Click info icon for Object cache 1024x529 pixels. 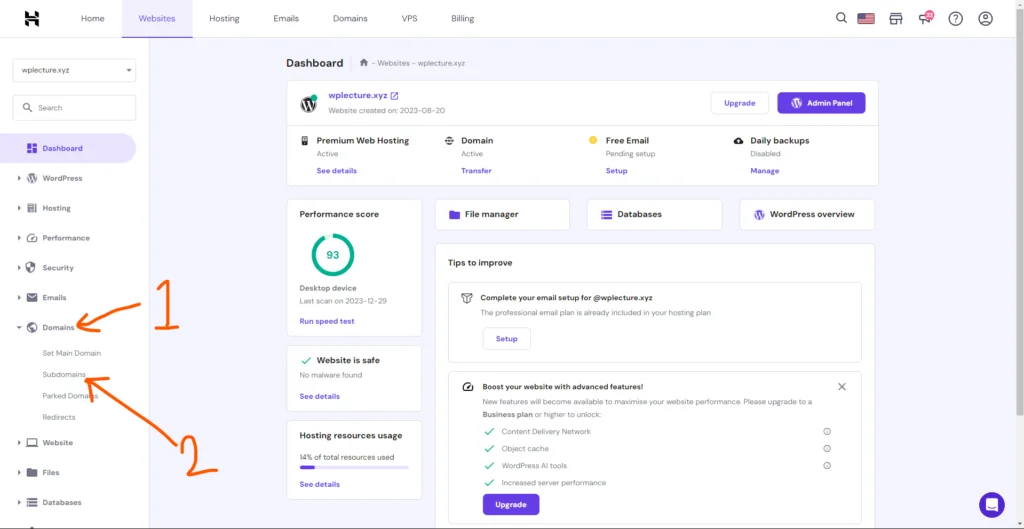[x=827, y=449]
